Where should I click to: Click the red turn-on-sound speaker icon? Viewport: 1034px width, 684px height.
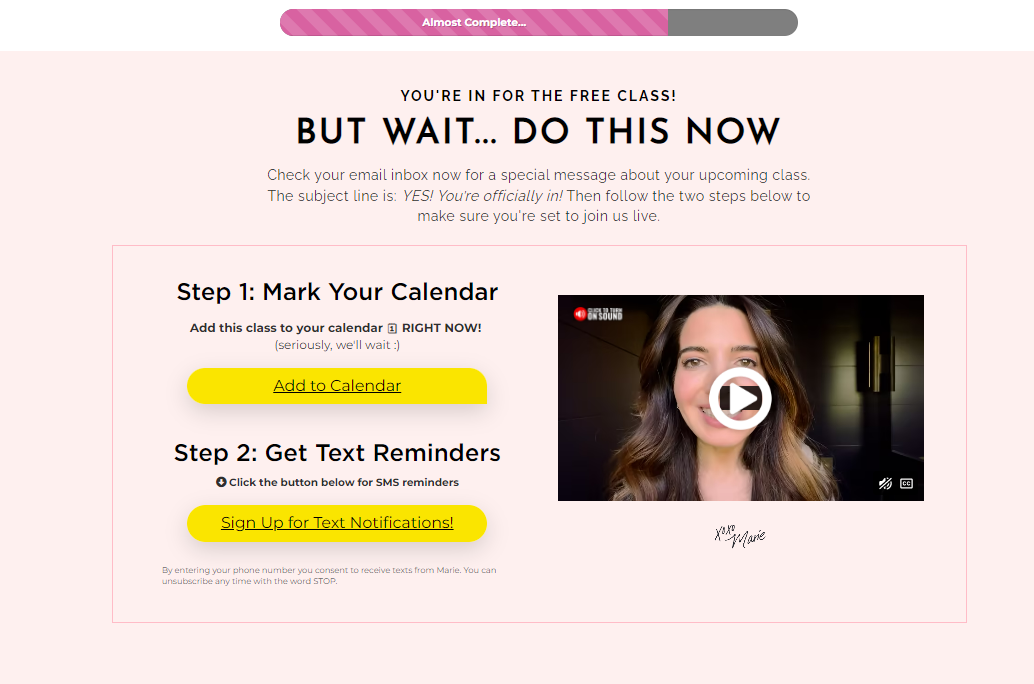pyautogui.click(x=580, y=314)
